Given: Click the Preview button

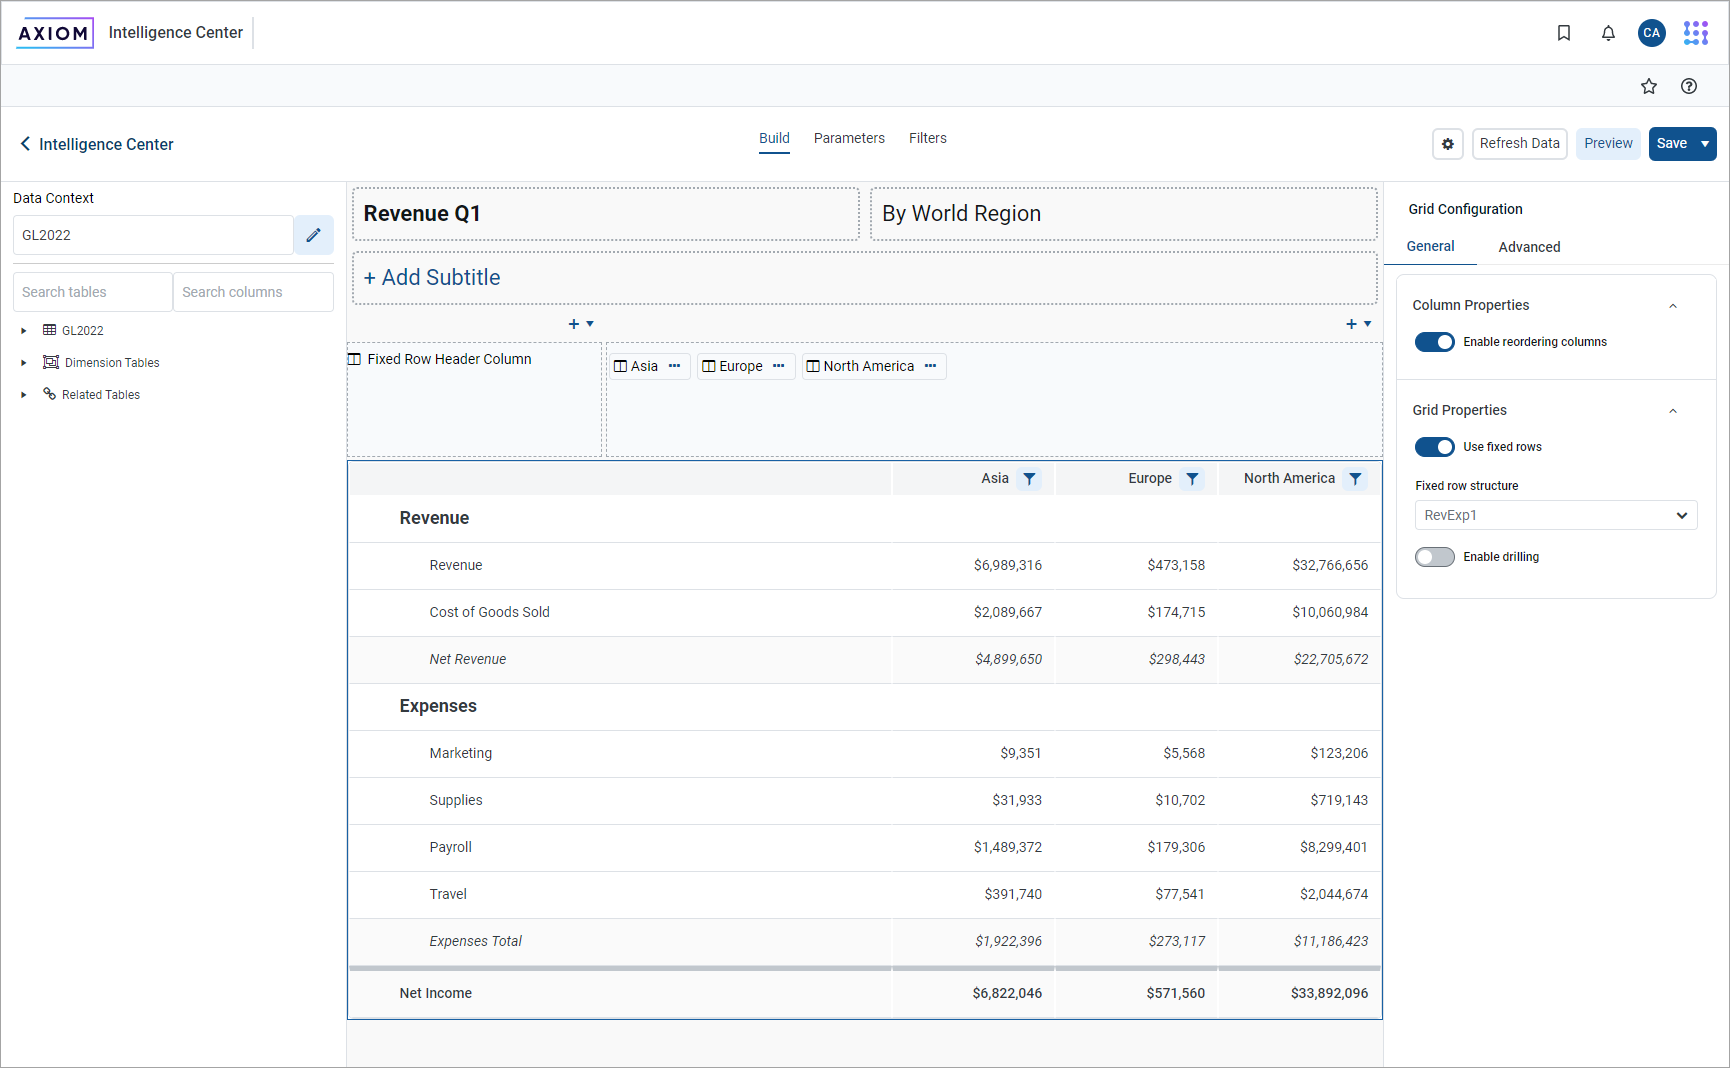Looking at the screenshot, I should tap(1608, 144).
